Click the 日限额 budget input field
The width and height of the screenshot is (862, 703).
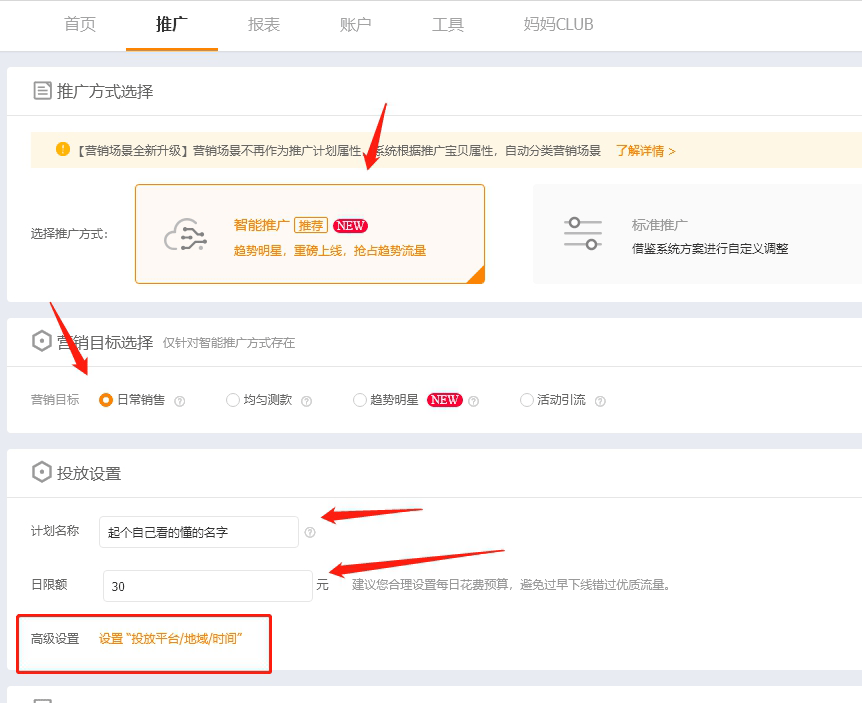[x=208, y=586]
